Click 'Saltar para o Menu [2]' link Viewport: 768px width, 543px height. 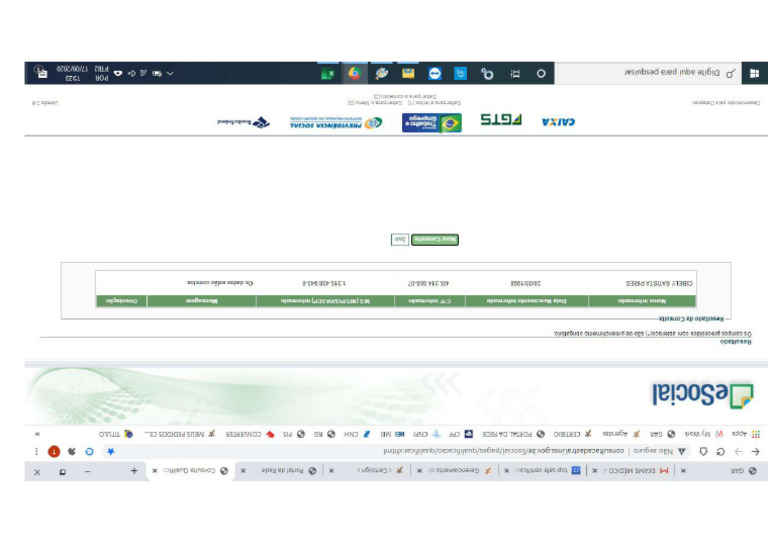(x=375, y=102)
